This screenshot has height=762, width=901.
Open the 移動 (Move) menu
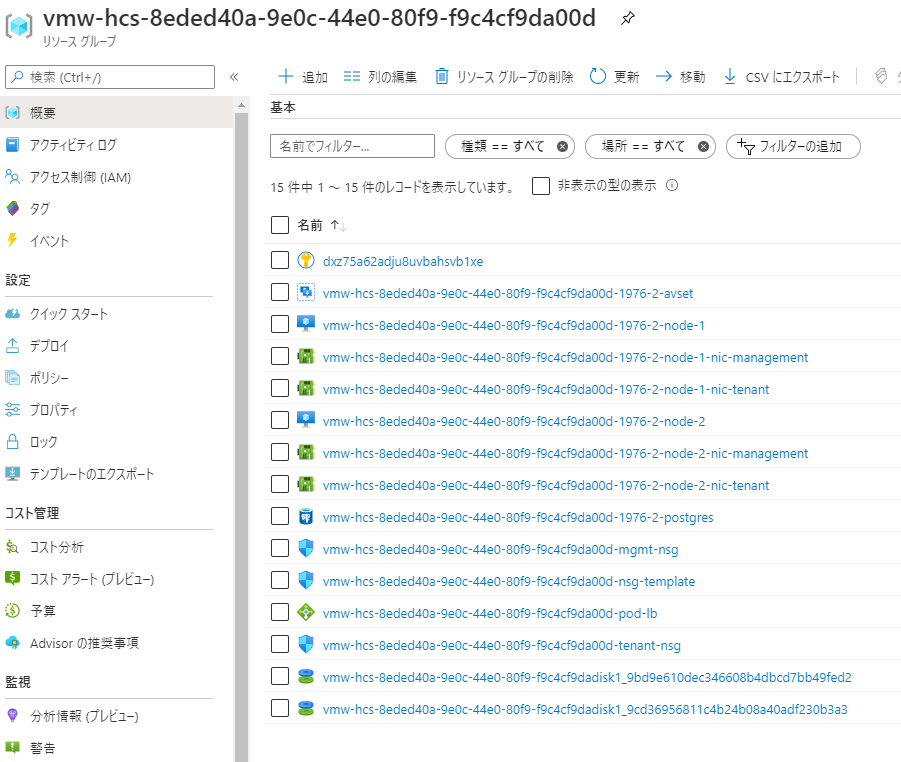pyautogui.click(x=680, y=76)
